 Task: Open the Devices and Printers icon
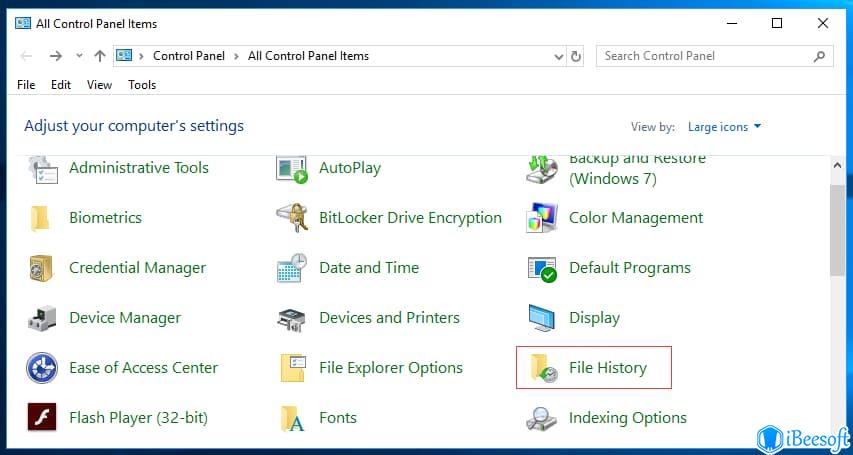tap(292, 319)
